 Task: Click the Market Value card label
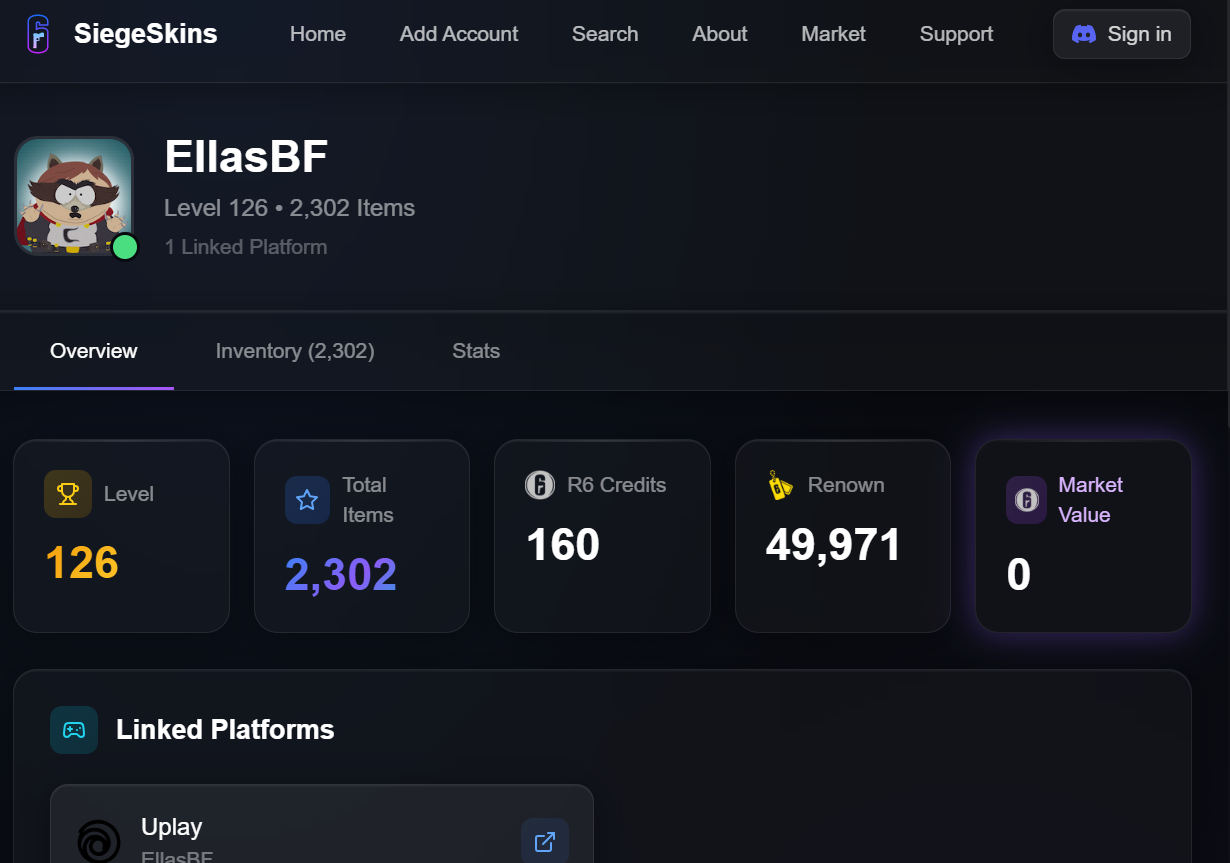click(1091, 500)
